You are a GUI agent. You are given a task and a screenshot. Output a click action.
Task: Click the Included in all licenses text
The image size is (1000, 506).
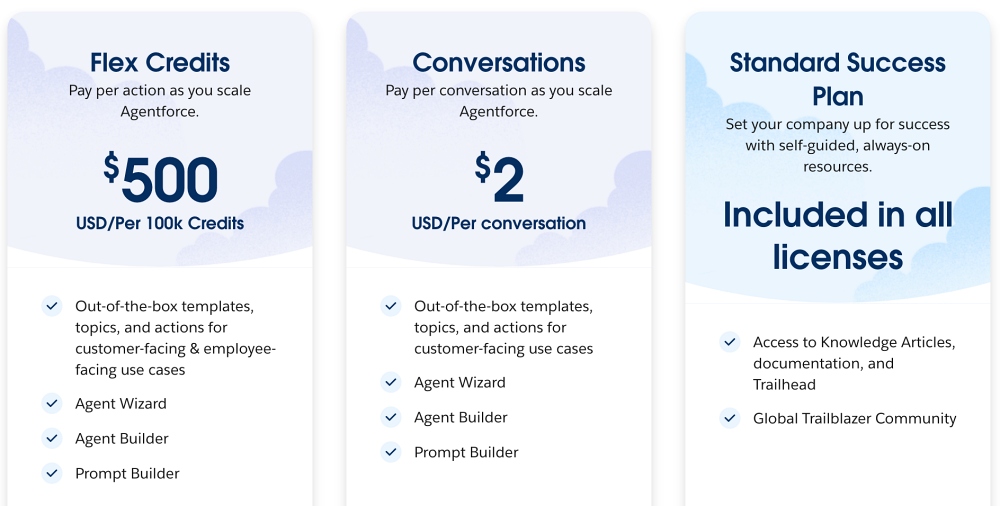point(837,235)
